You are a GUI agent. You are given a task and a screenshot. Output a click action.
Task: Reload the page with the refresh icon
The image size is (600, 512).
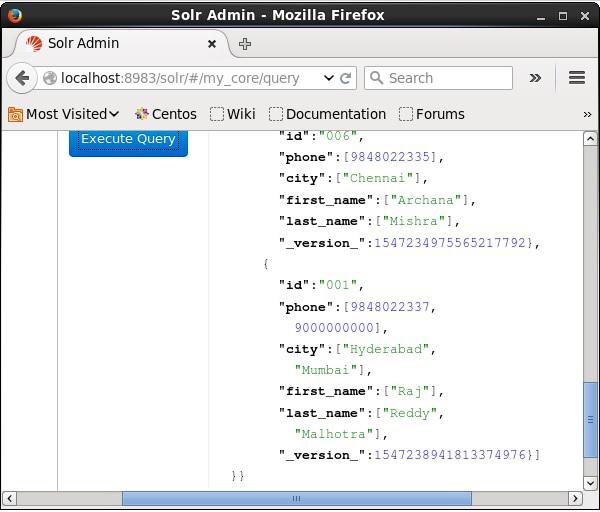(x=346, y=78)
